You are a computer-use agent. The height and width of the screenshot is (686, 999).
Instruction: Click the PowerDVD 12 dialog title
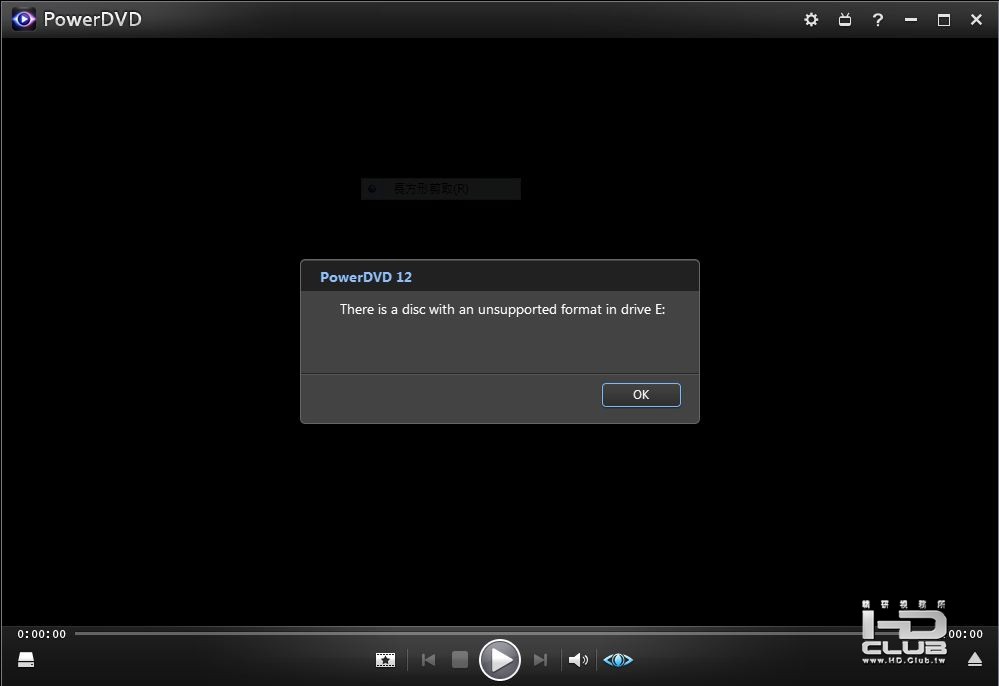(366, 277)
